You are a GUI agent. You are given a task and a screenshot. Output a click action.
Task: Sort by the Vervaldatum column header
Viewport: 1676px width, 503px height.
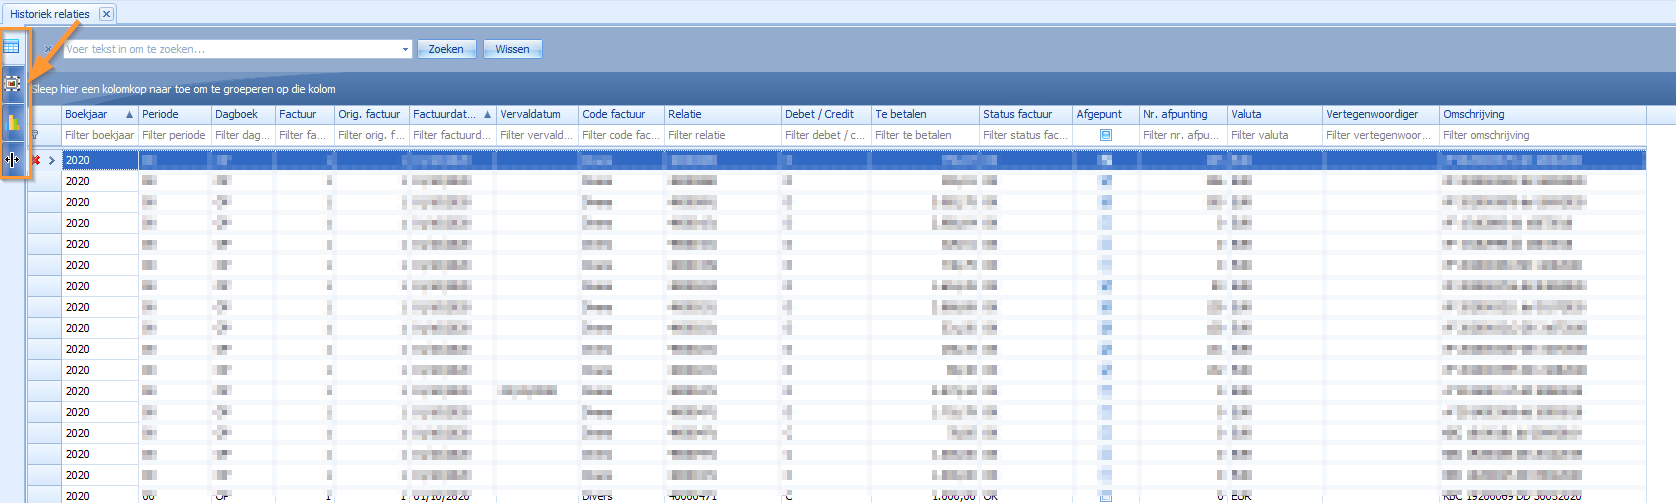(538, 114)
